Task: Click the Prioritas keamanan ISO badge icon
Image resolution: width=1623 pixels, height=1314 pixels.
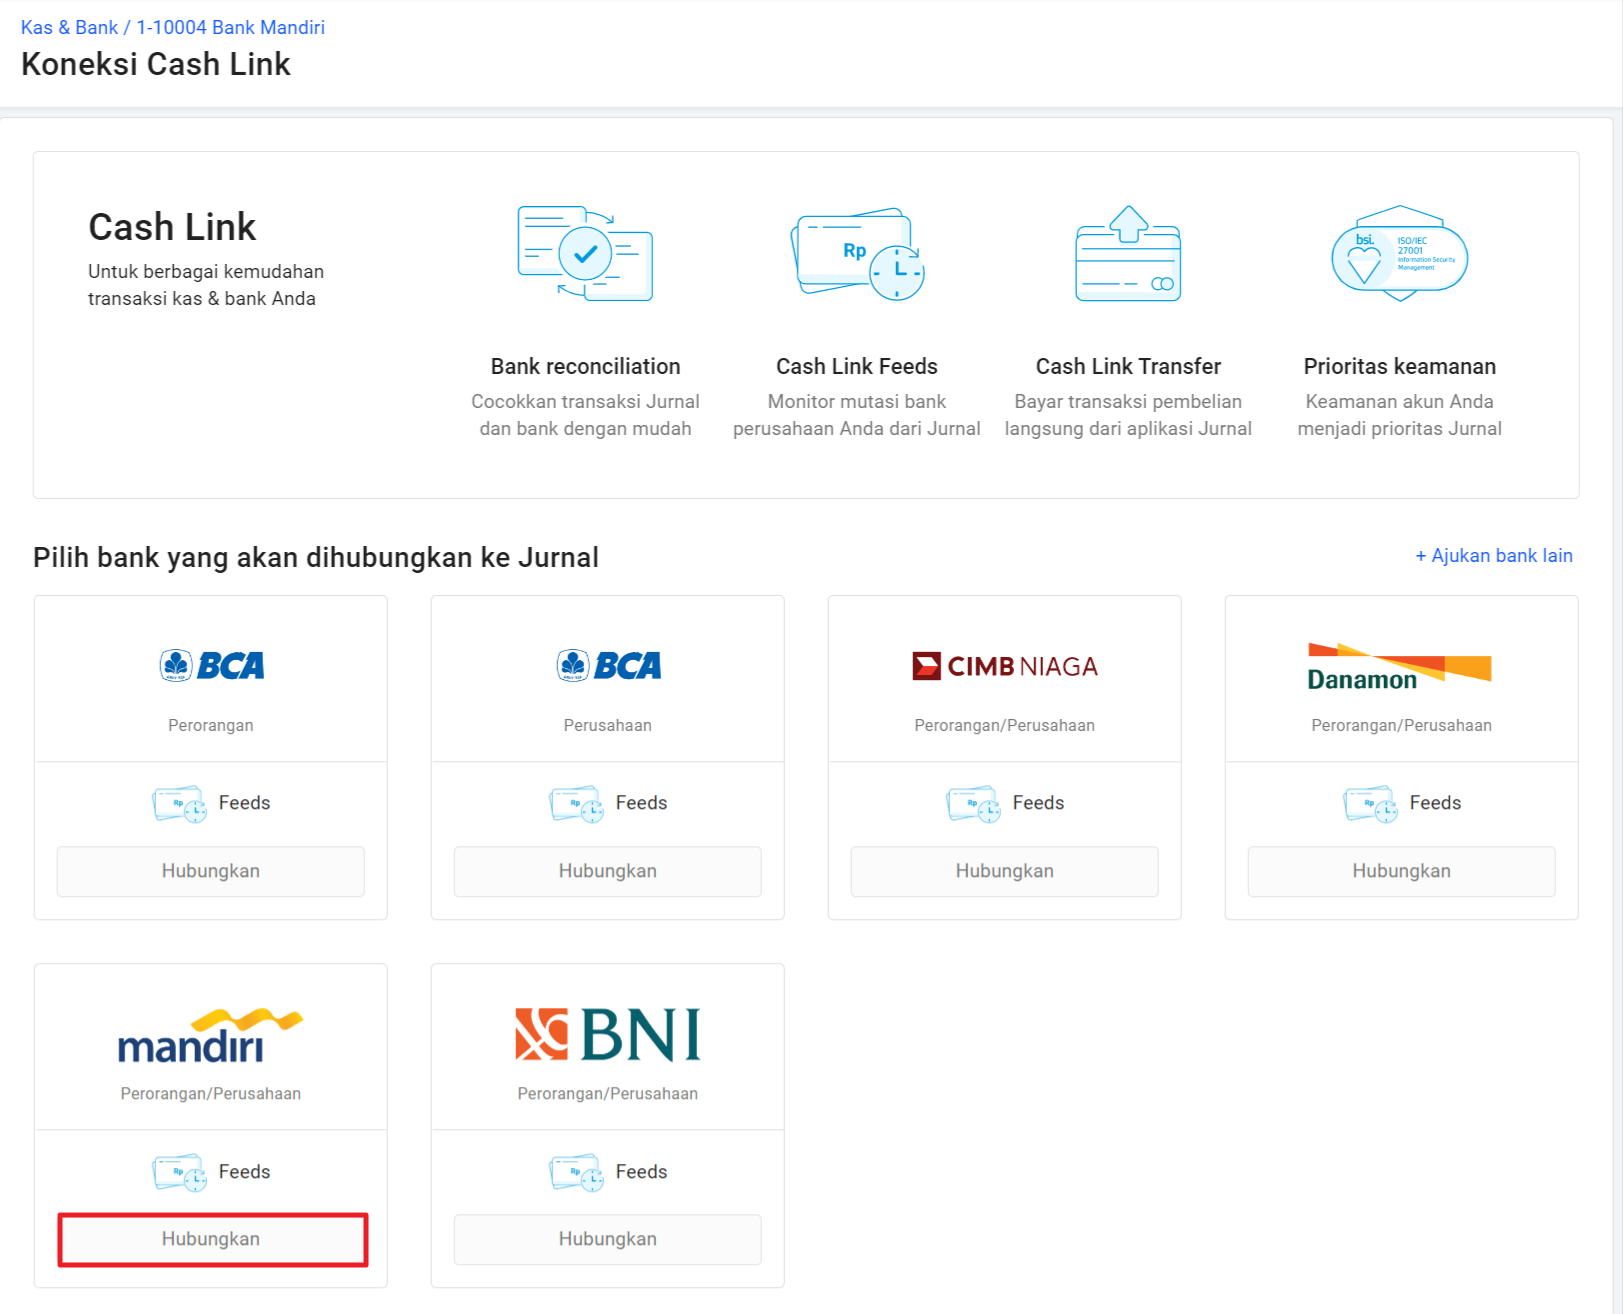Action: click(1400, 253)
